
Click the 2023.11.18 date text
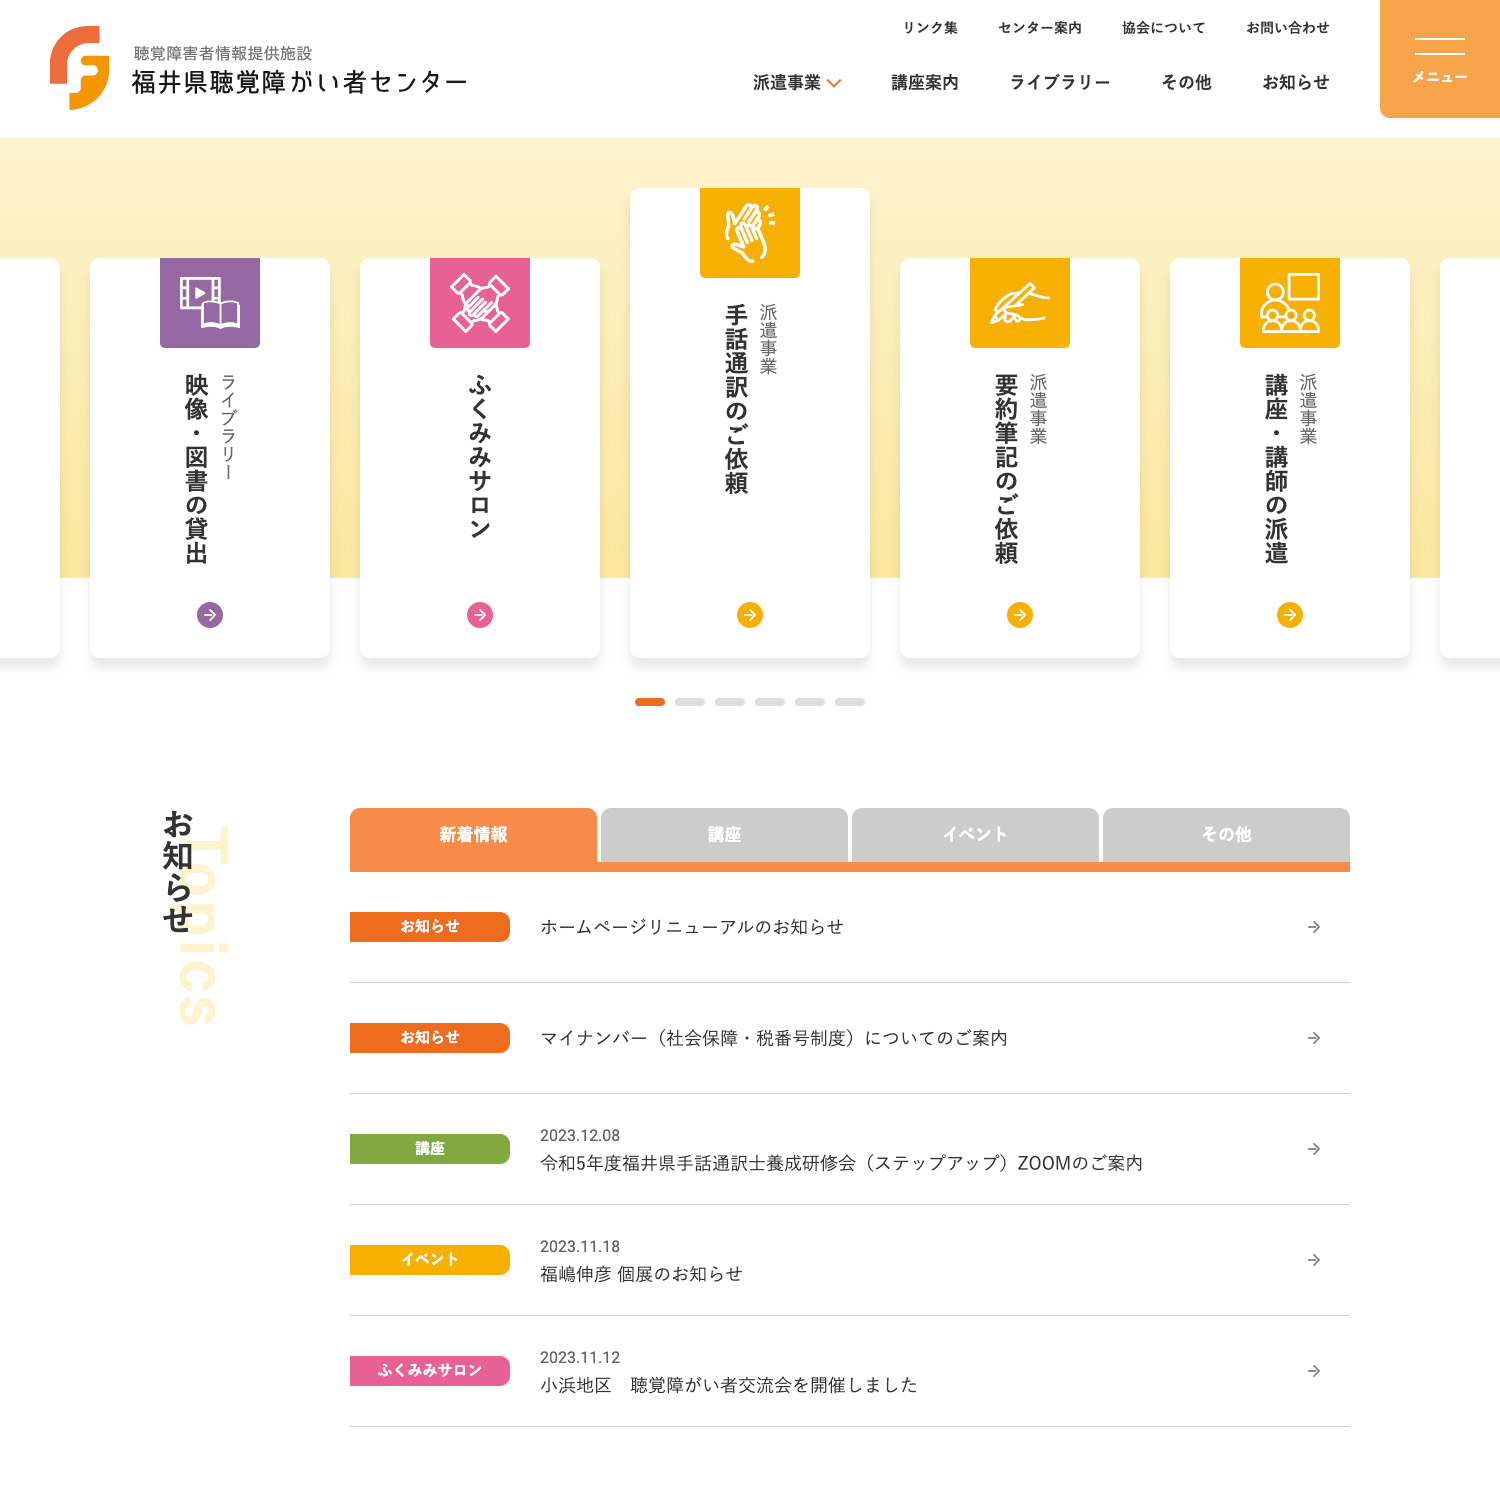(580, 1247)
